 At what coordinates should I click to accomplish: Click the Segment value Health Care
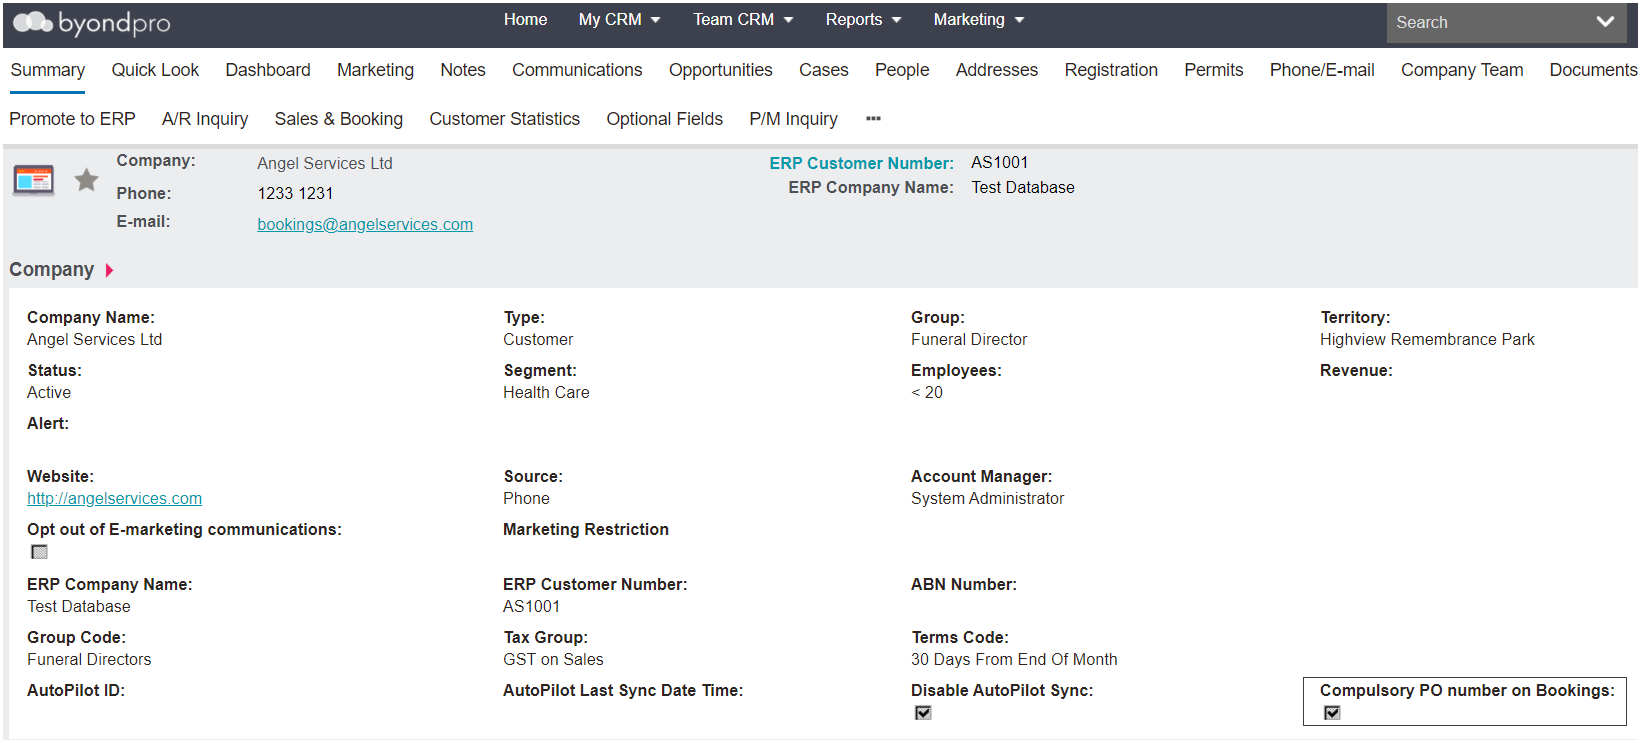pyautogui.click(x=546, y=393)
